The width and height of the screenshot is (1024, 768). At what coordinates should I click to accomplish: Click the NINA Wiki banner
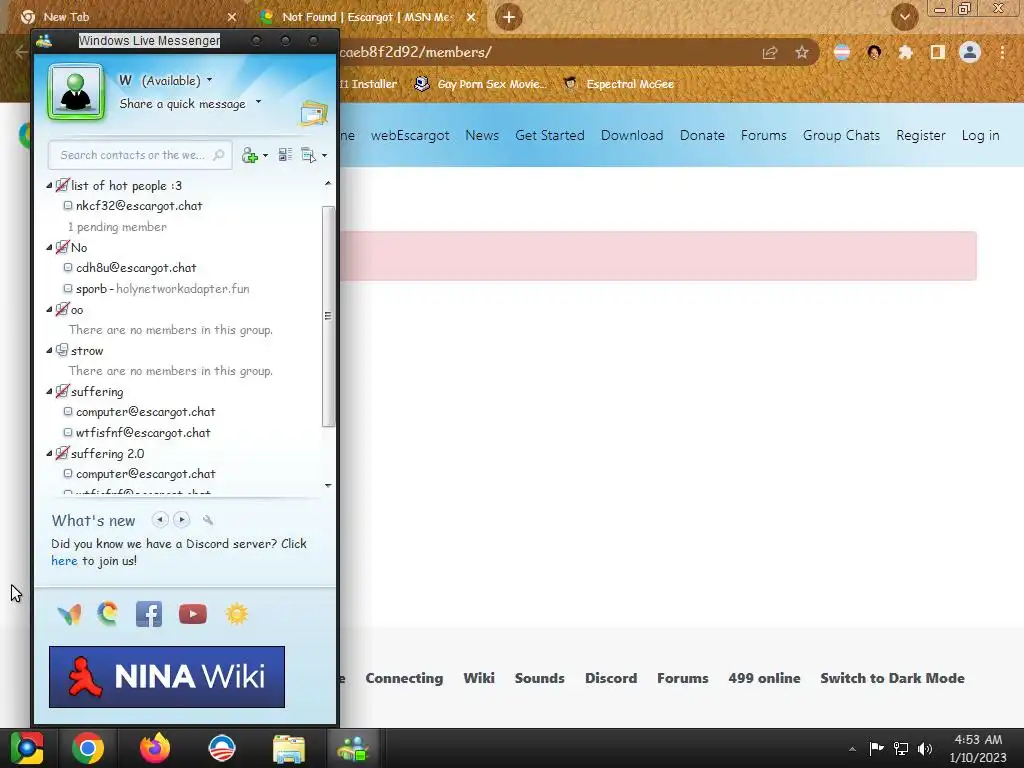point(167,677)
